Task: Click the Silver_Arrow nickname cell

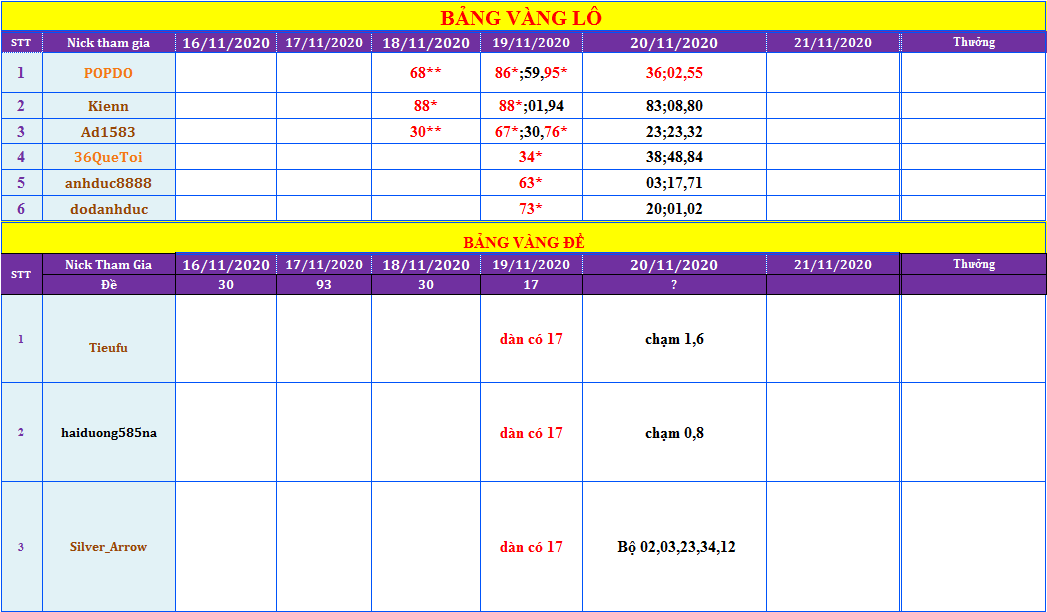Action: pyautogui.click(x=108, y=547)
